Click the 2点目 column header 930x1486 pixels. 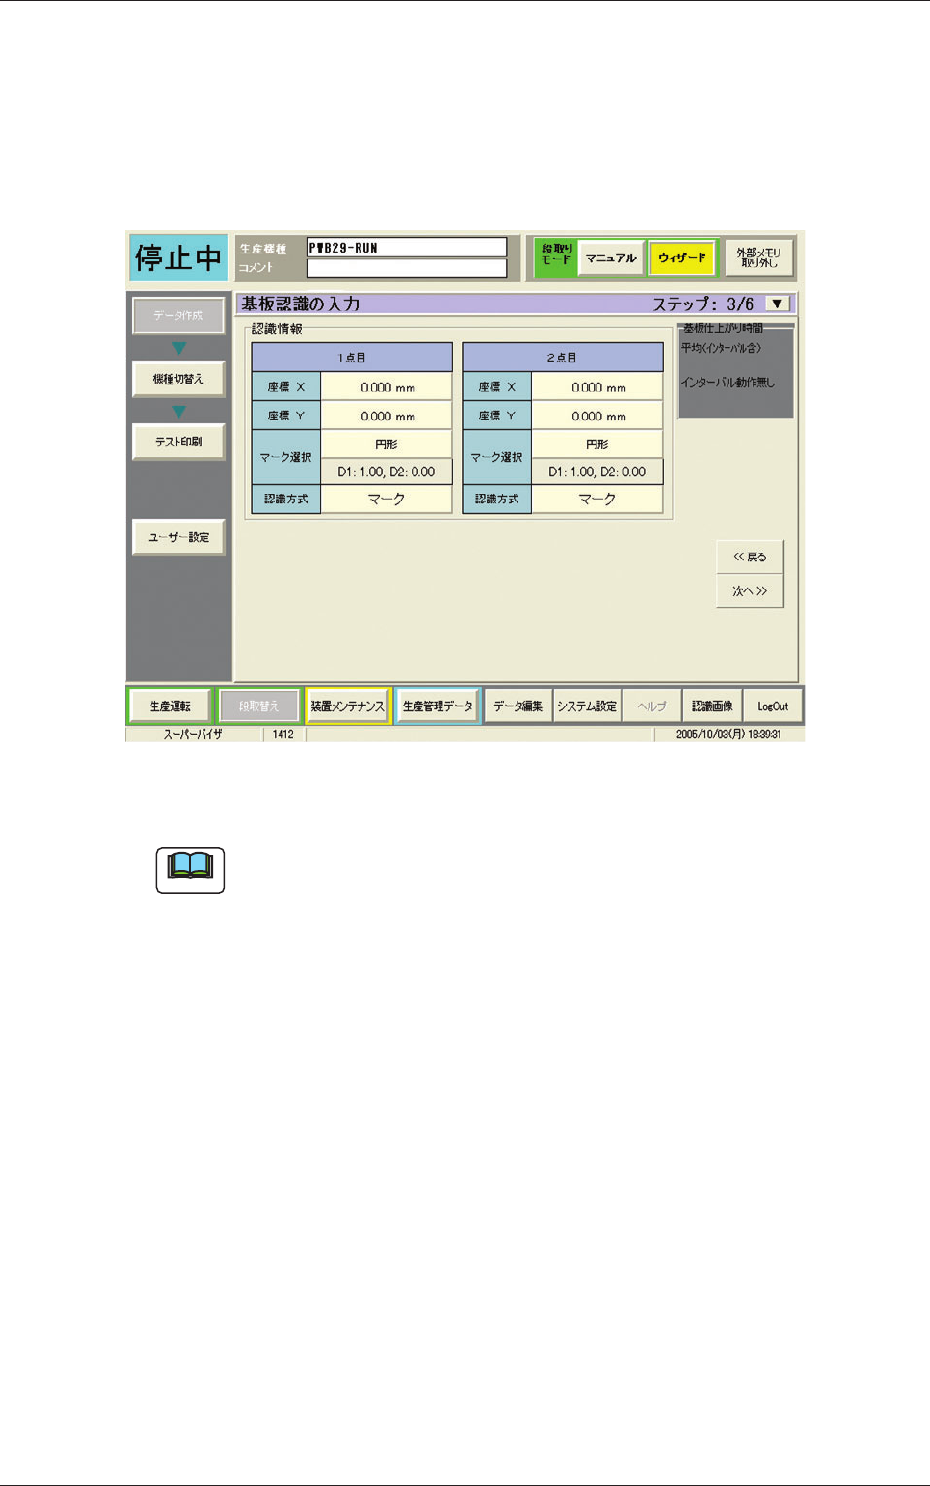pyautogui.click(x=563, y=357)
